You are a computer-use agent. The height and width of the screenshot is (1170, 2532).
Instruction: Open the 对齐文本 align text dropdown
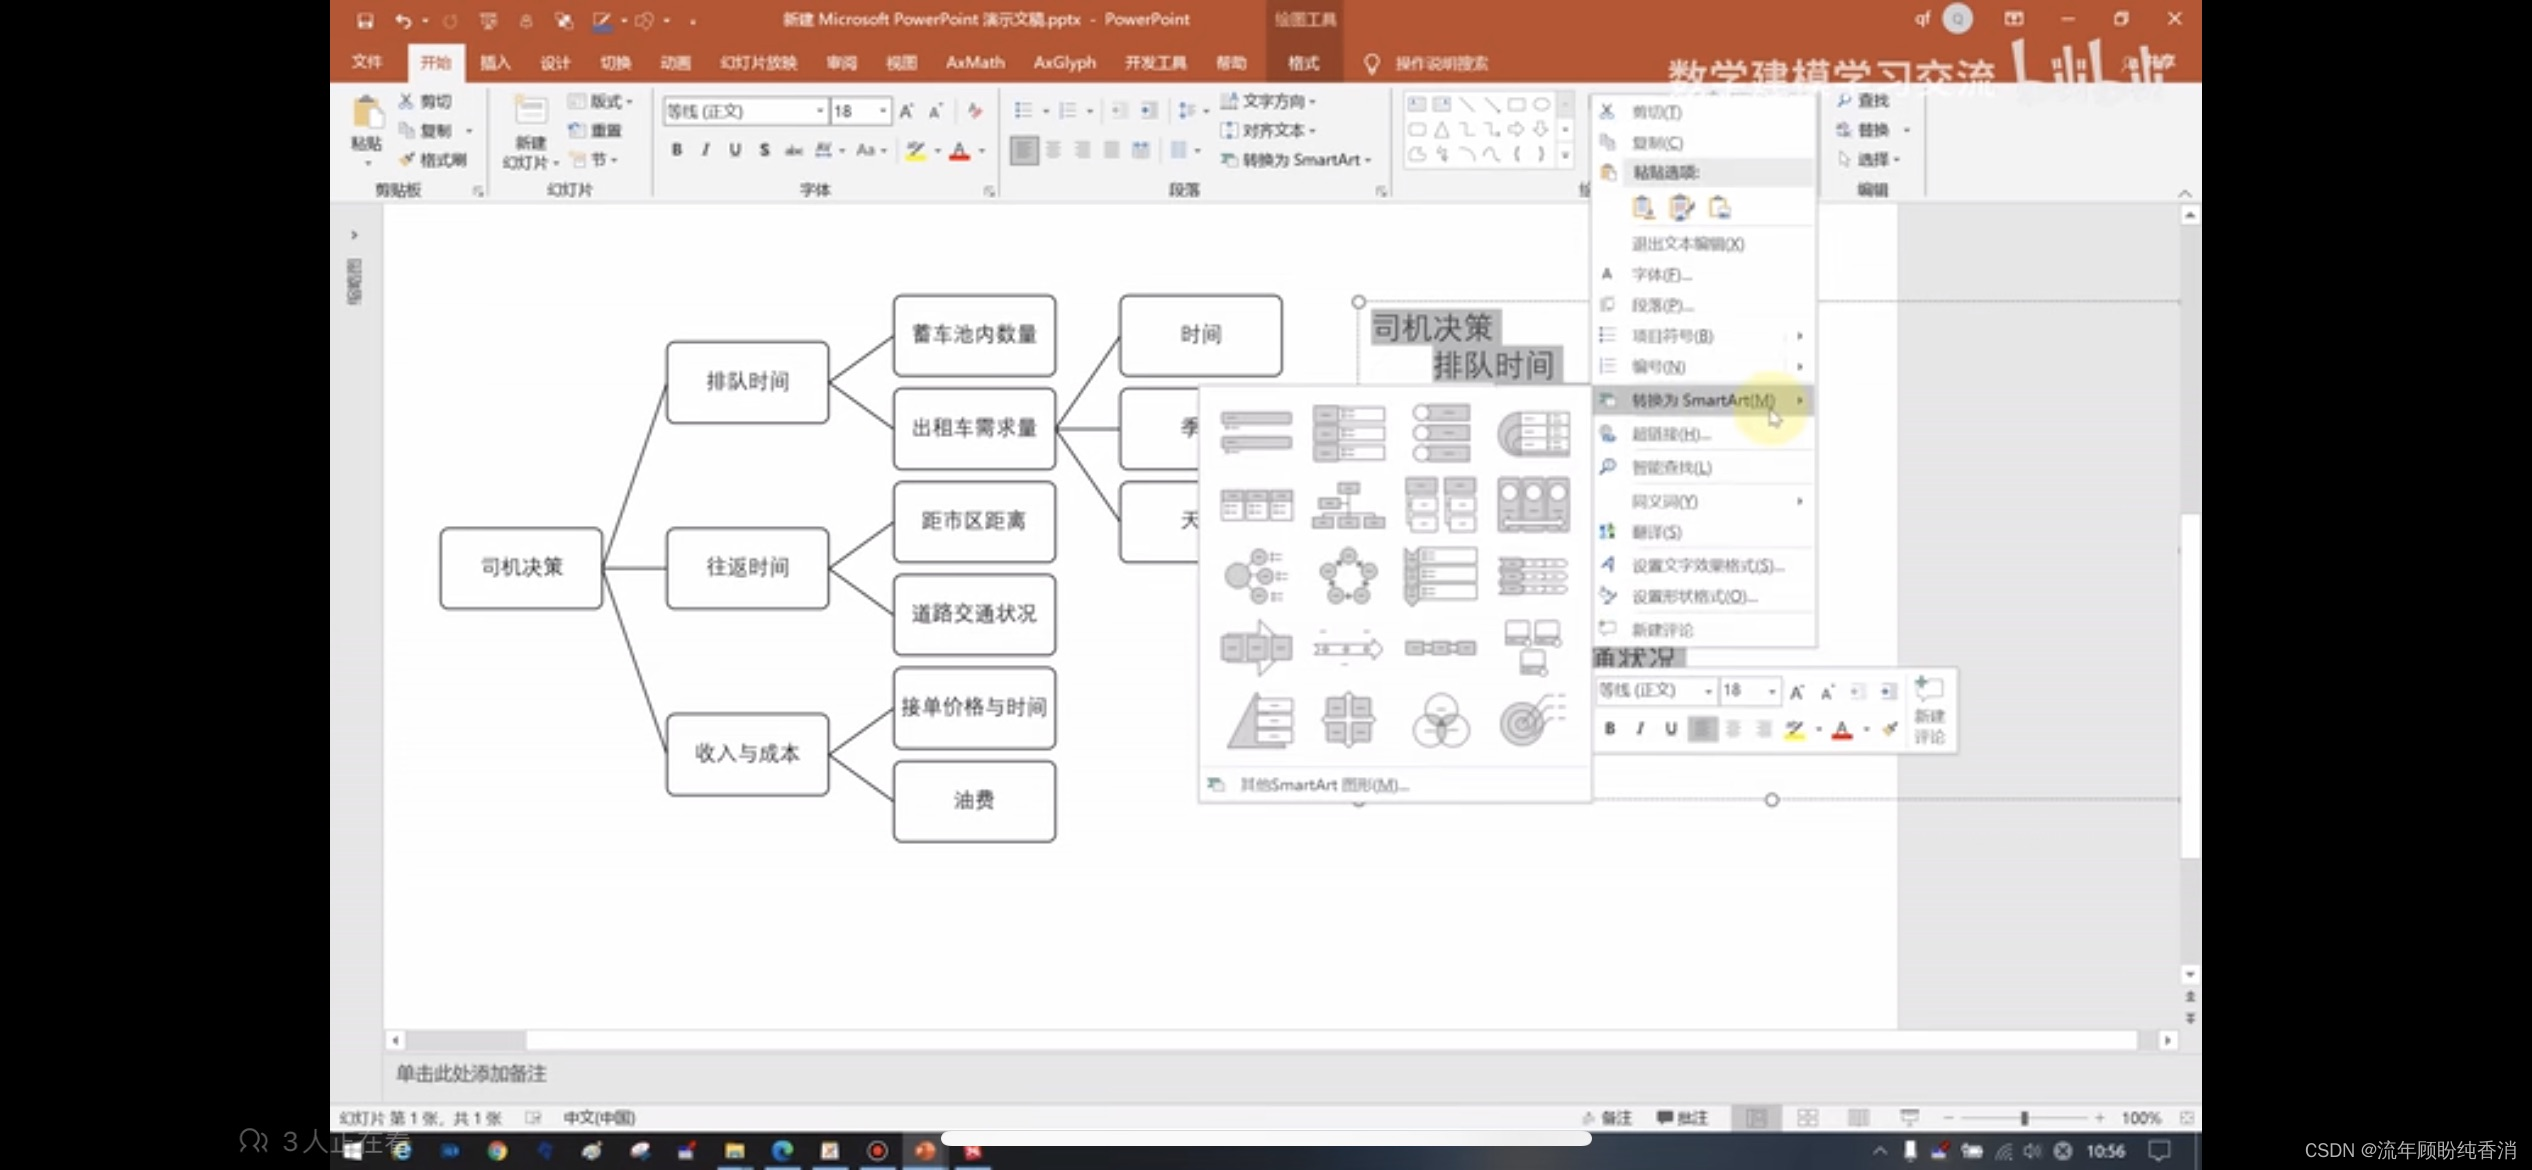[1268, 130]
